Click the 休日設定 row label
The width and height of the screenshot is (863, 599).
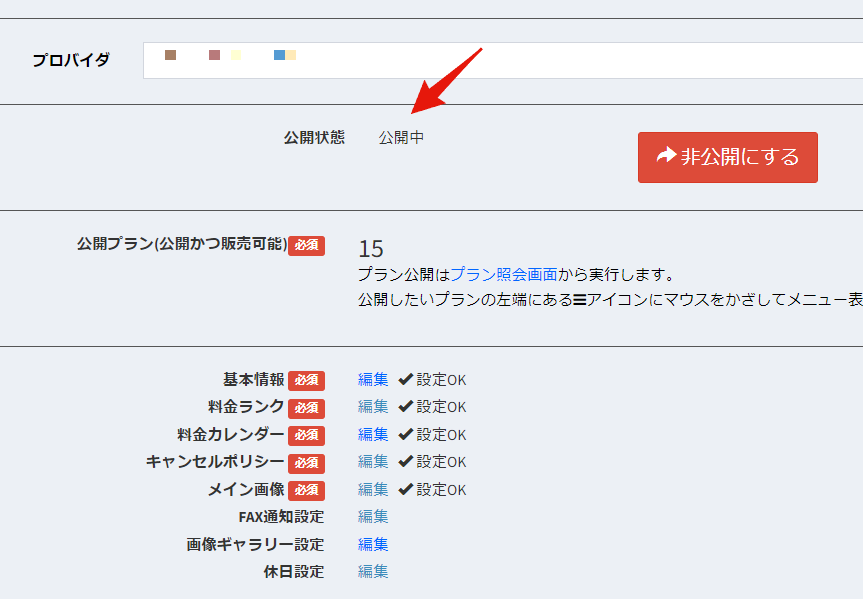click(x=294, y=572)
